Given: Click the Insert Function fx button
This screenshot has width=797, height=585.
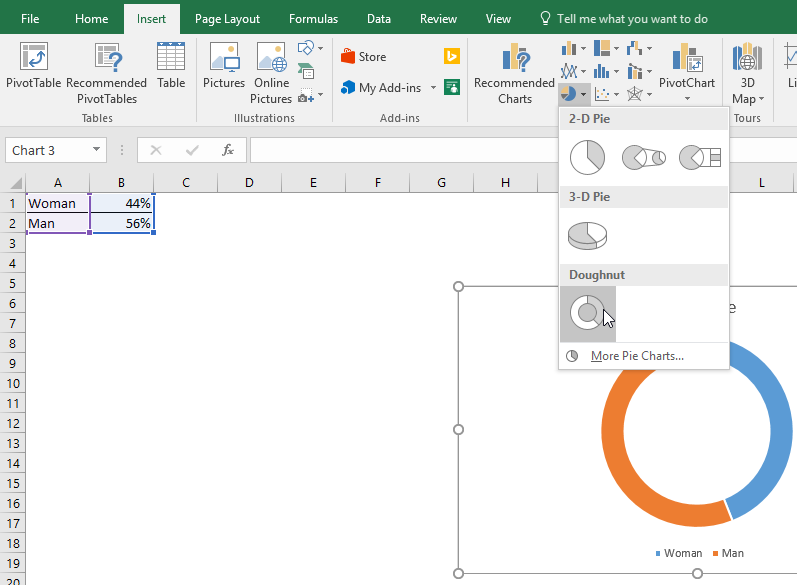Looking at the screenshot, I should 228,150.
